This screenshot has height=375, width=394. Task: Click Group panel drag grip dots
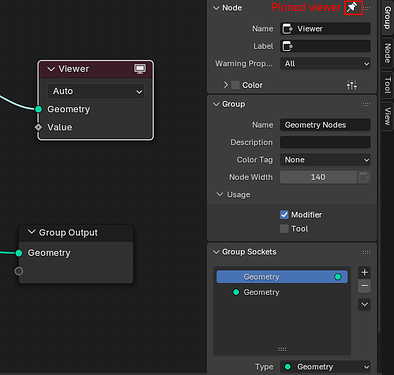coord(366,105)
